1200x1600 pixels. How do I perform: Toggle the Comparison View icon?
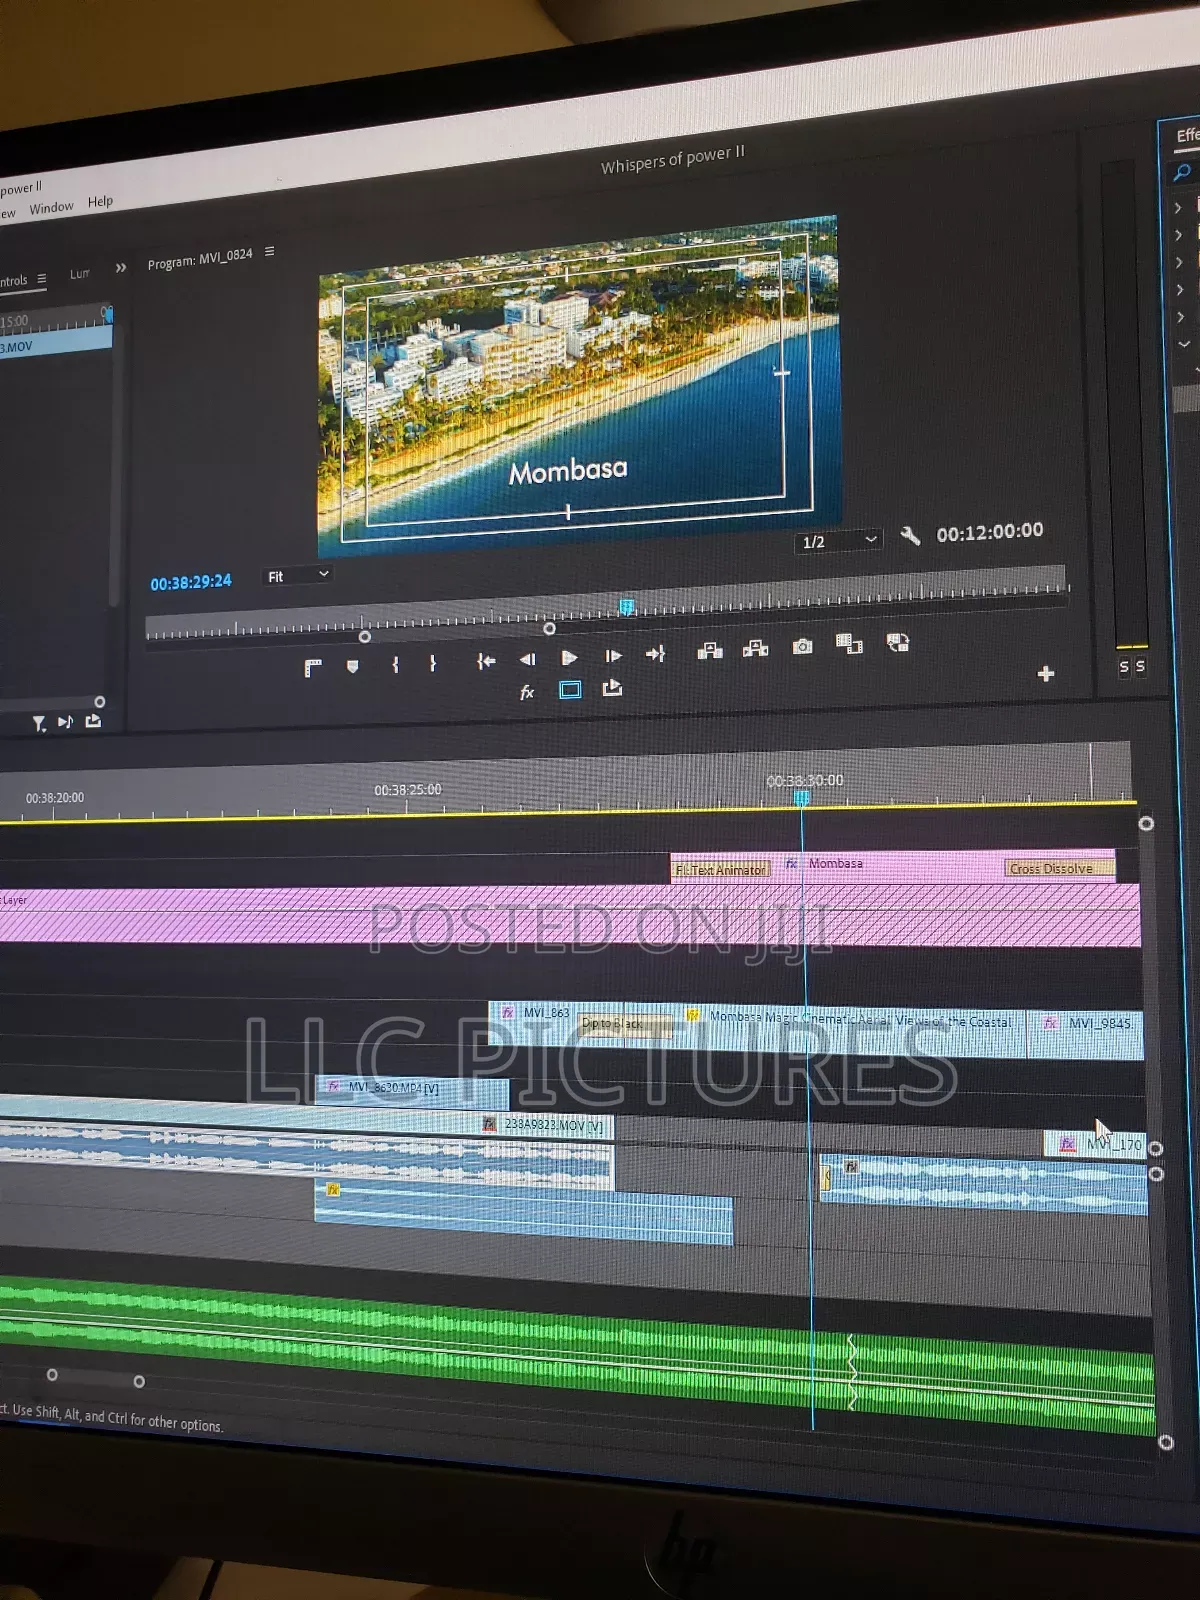(x=849, y=644)
